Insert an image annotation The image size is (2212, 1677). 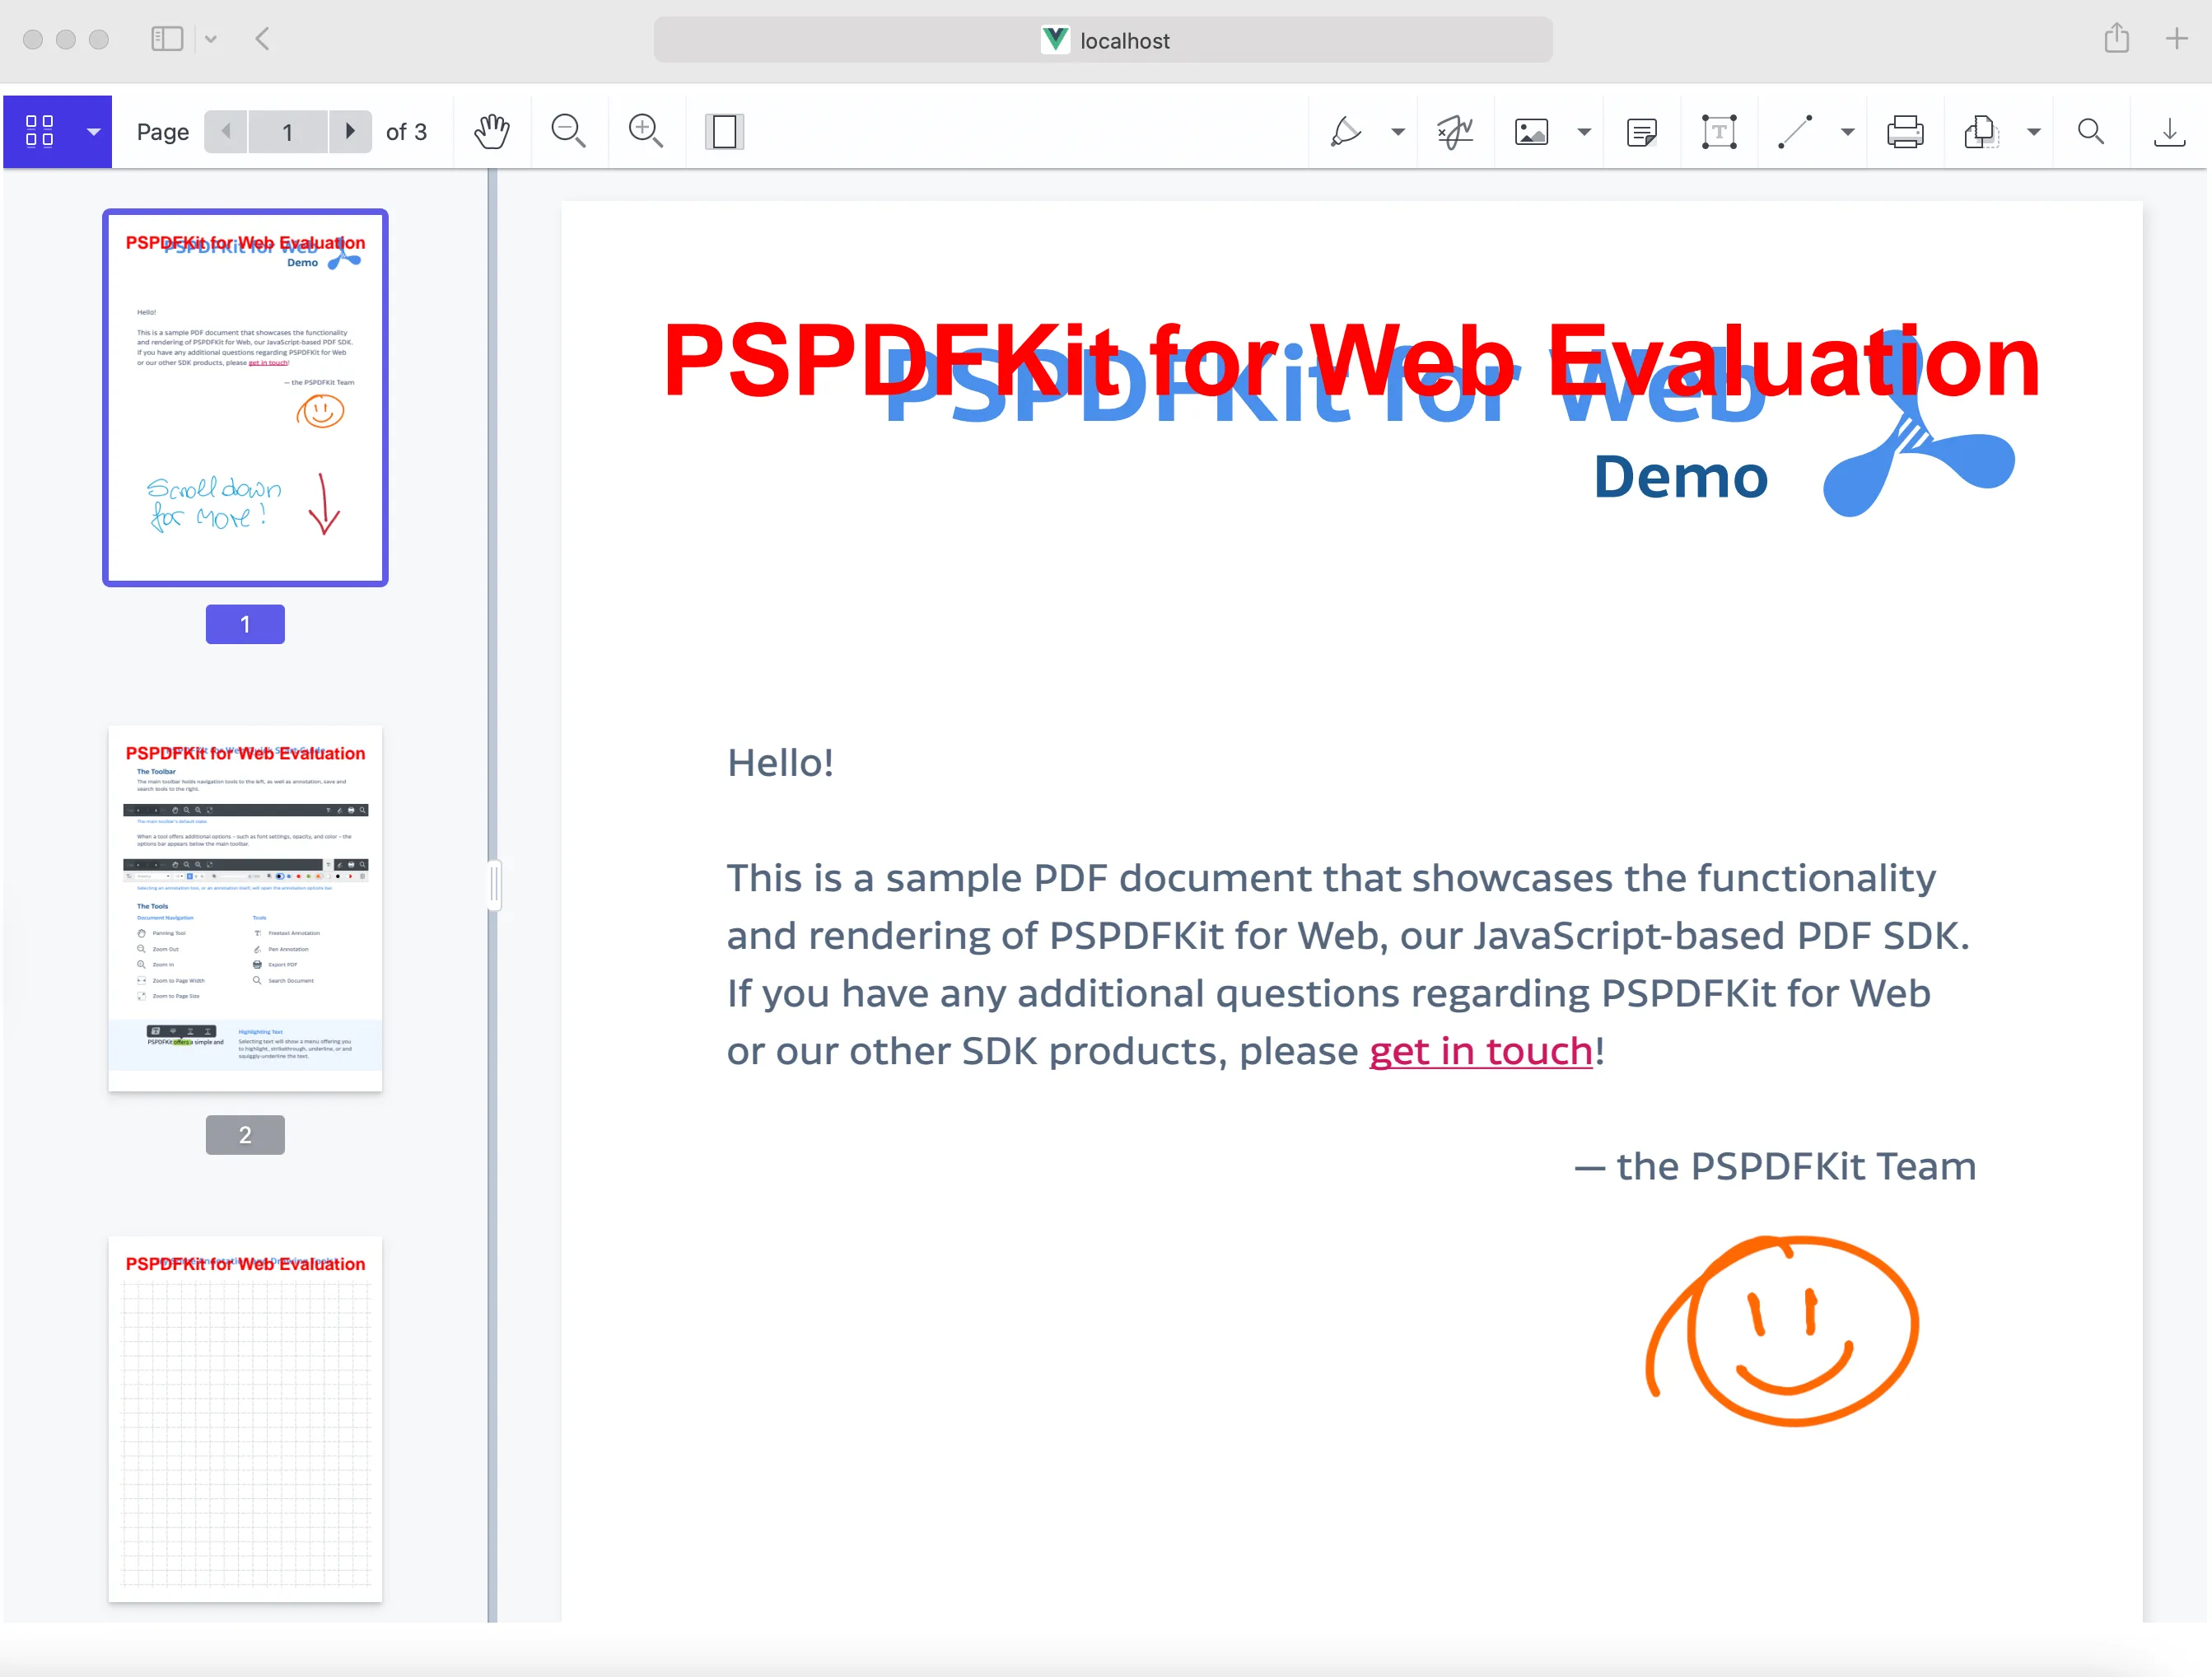click(x=1530, y=131)
